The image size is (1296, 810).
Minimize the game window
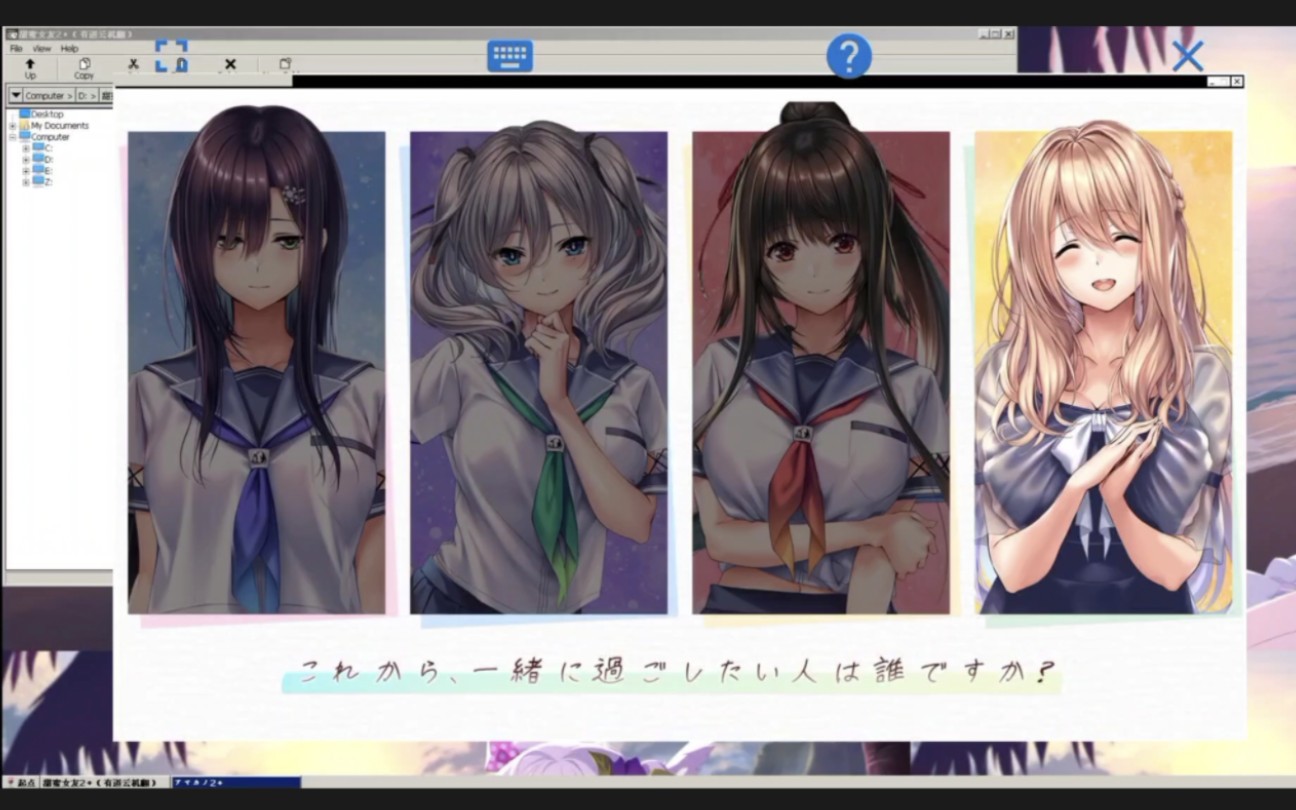[1213, 81]
